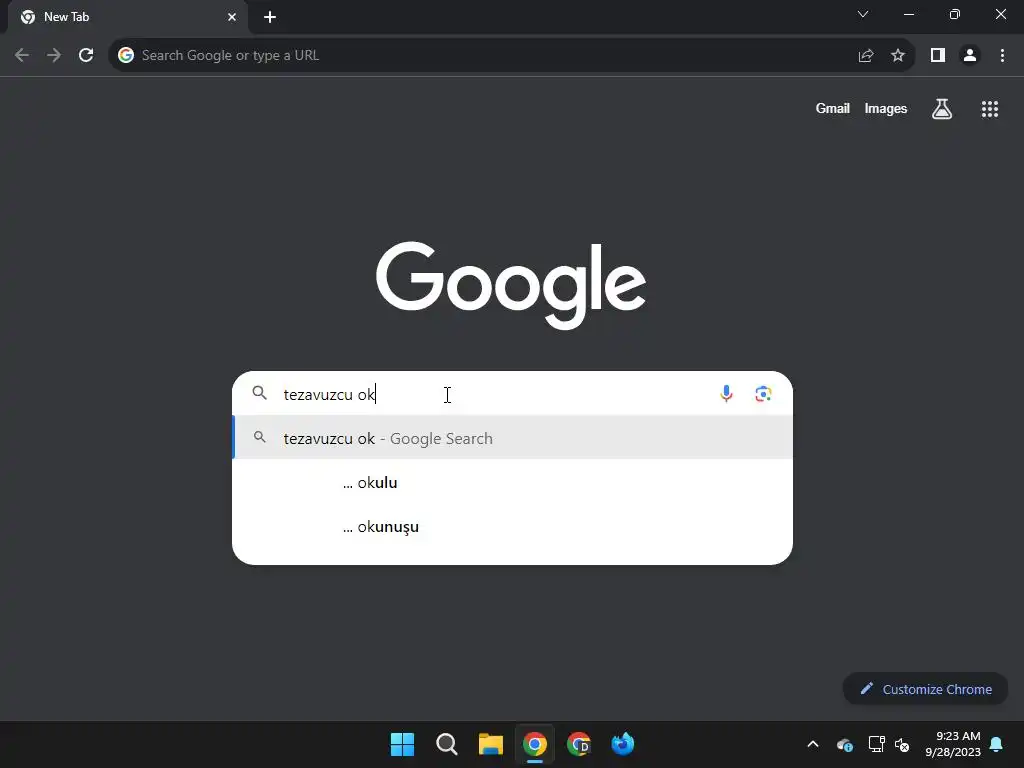Viewport: 1024px width, 768px height.
Task: Open File Explorer from taskbar
Action: (490, 744)
